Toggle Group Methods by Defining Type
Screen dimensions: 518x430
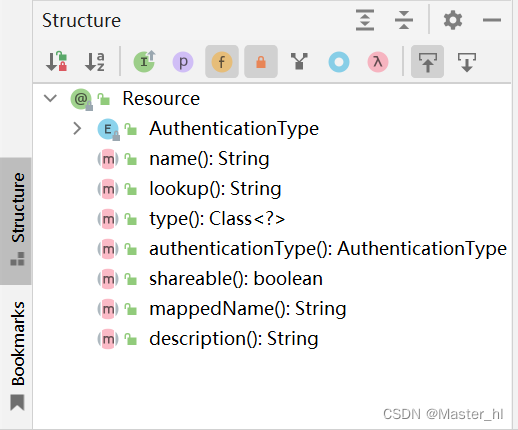tap(299, 62)
